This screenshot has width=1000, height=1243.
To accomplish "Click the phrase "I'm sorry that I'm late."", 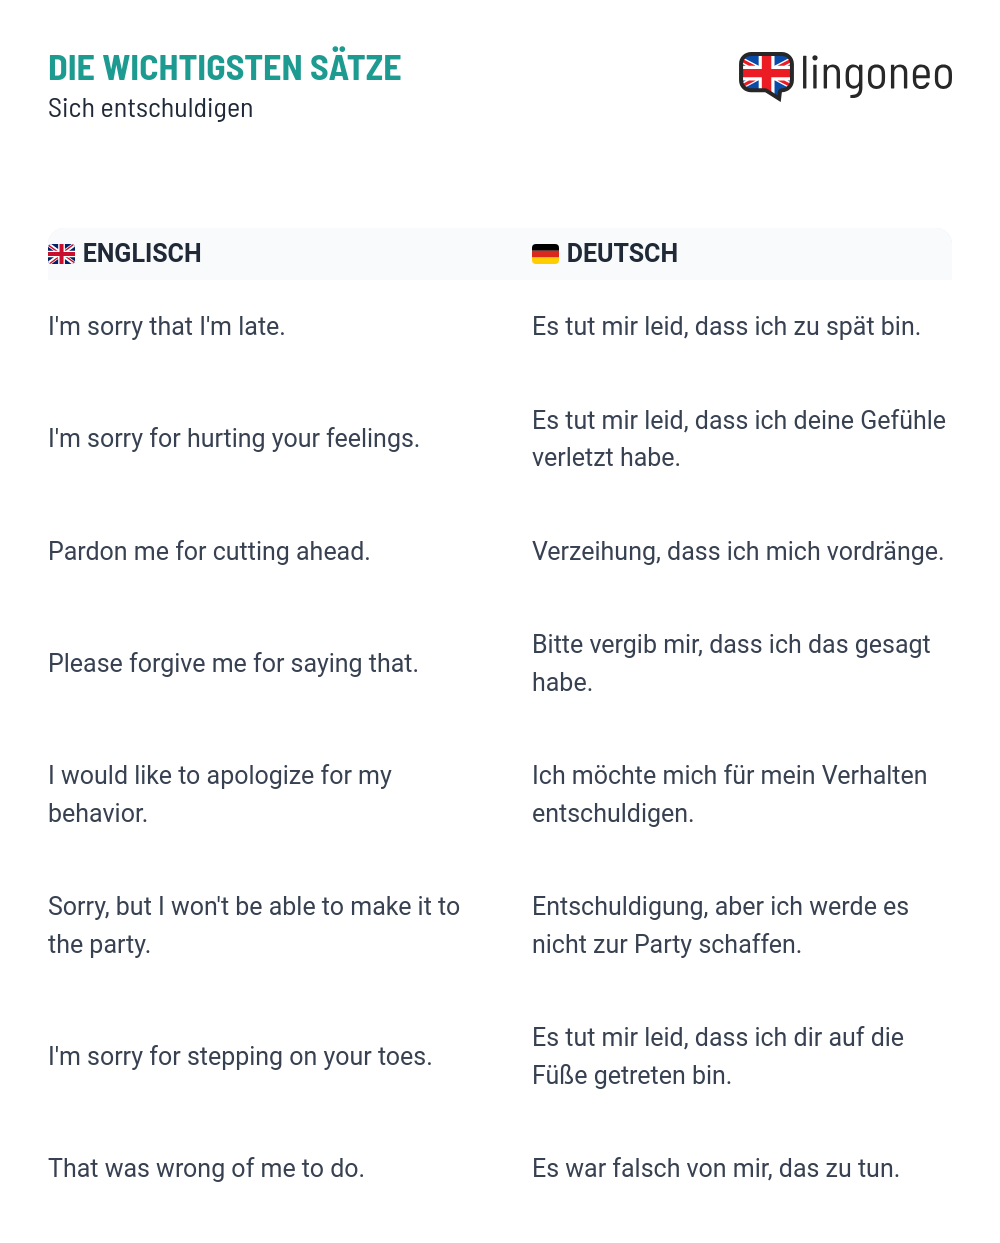I will (x=167, y=326).
